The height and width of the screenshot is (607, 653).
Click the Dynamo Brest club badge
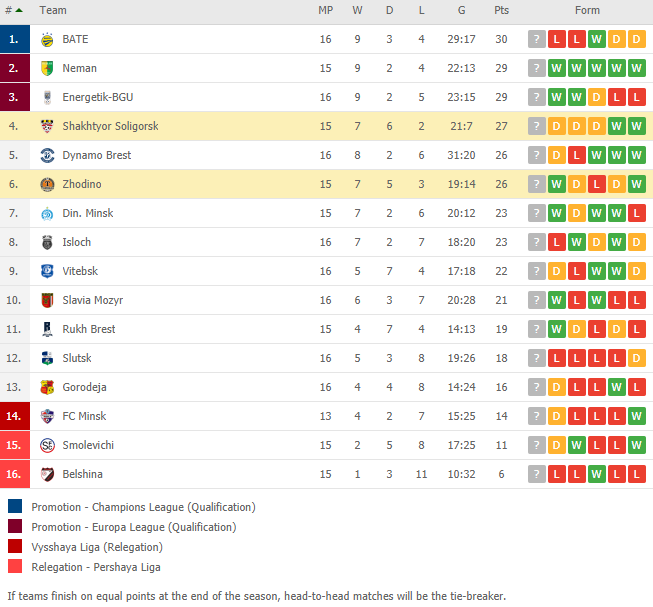47,155
